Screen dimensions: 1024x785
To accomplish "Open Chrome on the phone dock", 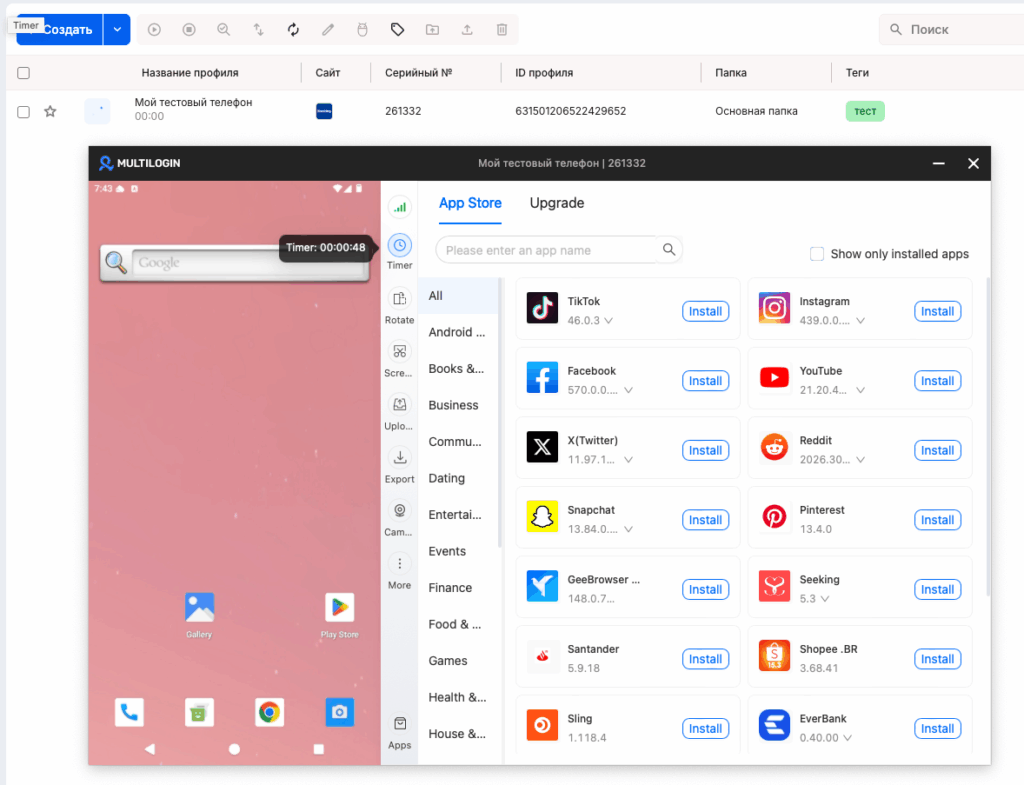I will pos(269,712).
